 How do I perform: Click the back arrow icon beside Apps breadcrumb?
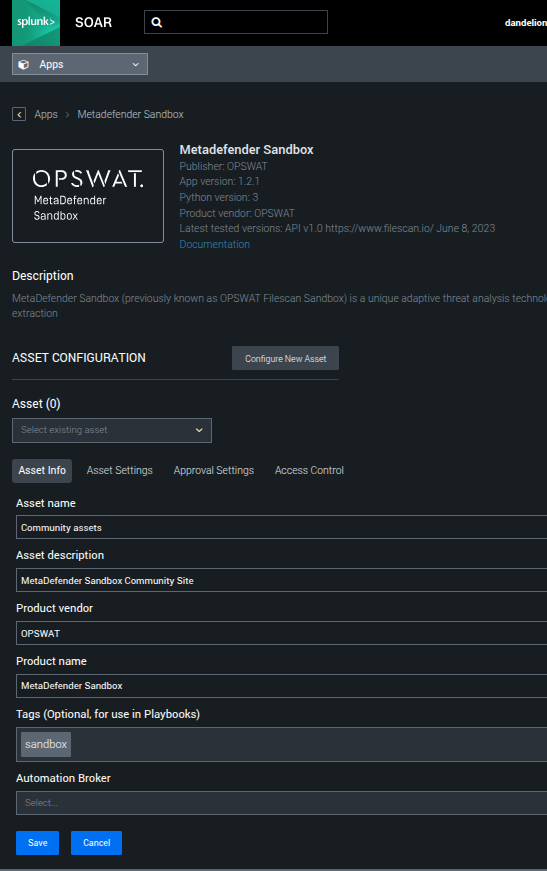click(x=19, y=114)
